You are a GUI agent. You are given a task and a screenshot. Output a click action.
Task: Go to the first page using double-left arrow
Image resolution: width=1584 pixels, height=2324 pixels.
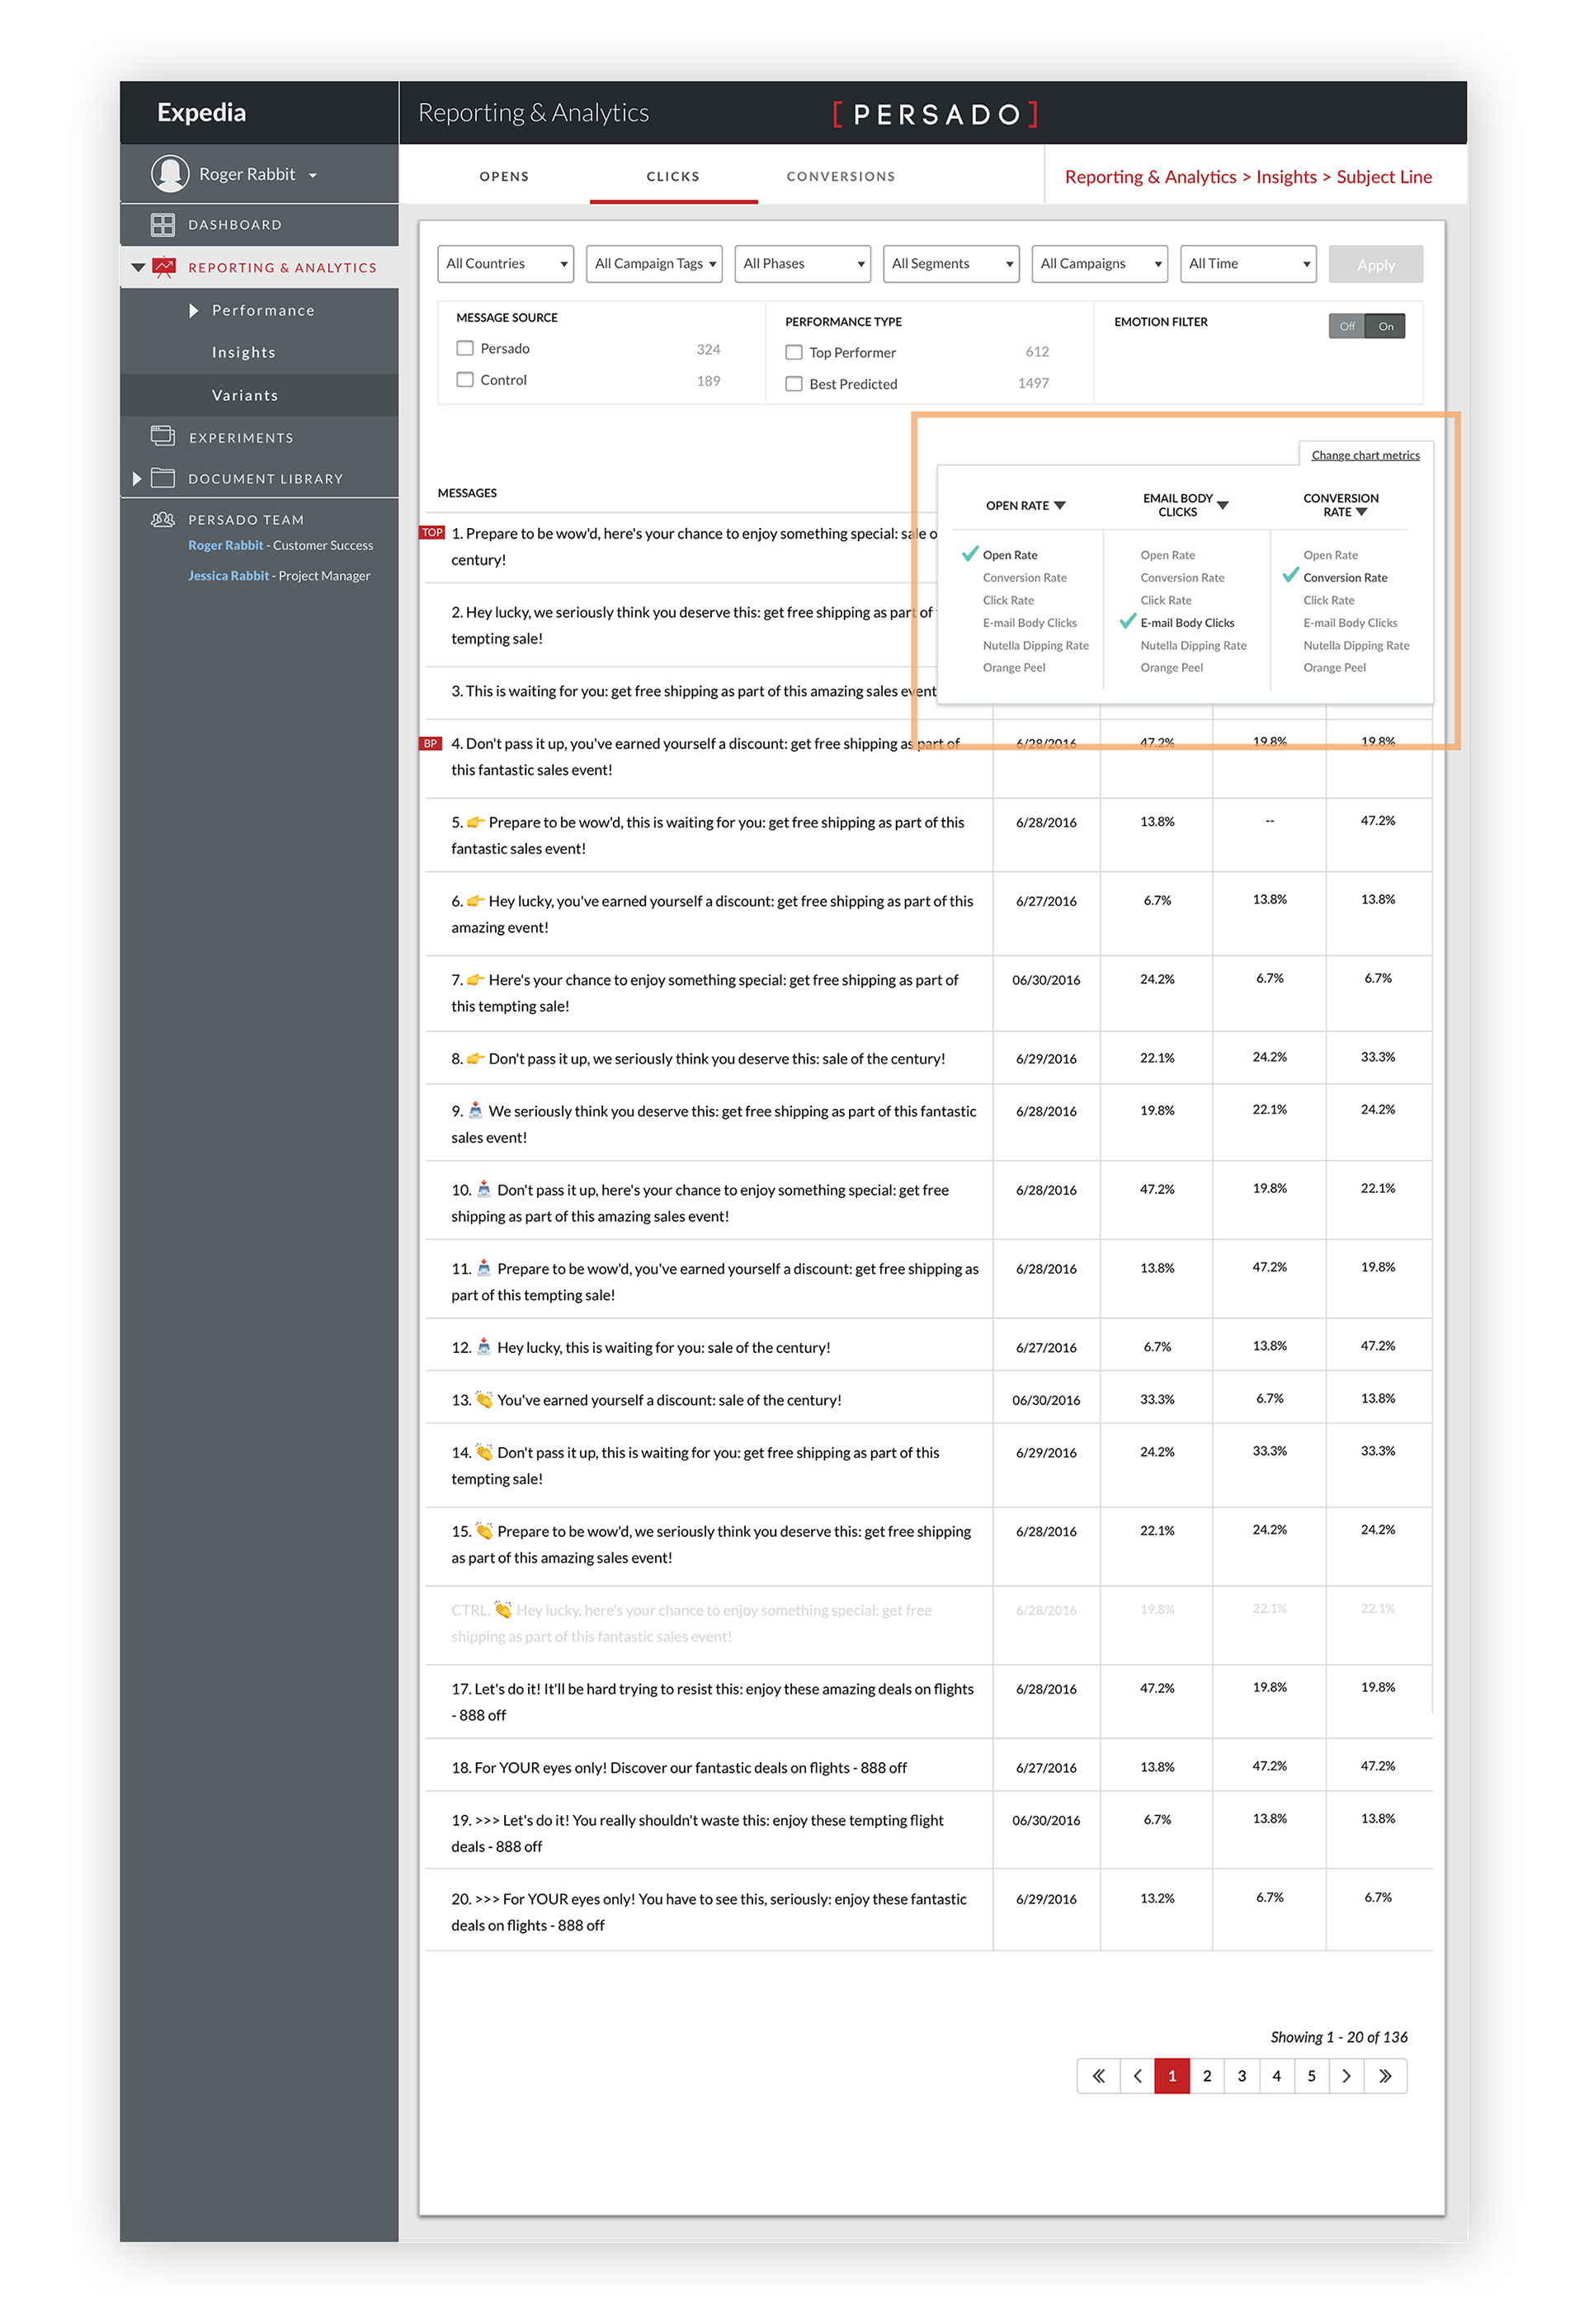[1098, 2076]
